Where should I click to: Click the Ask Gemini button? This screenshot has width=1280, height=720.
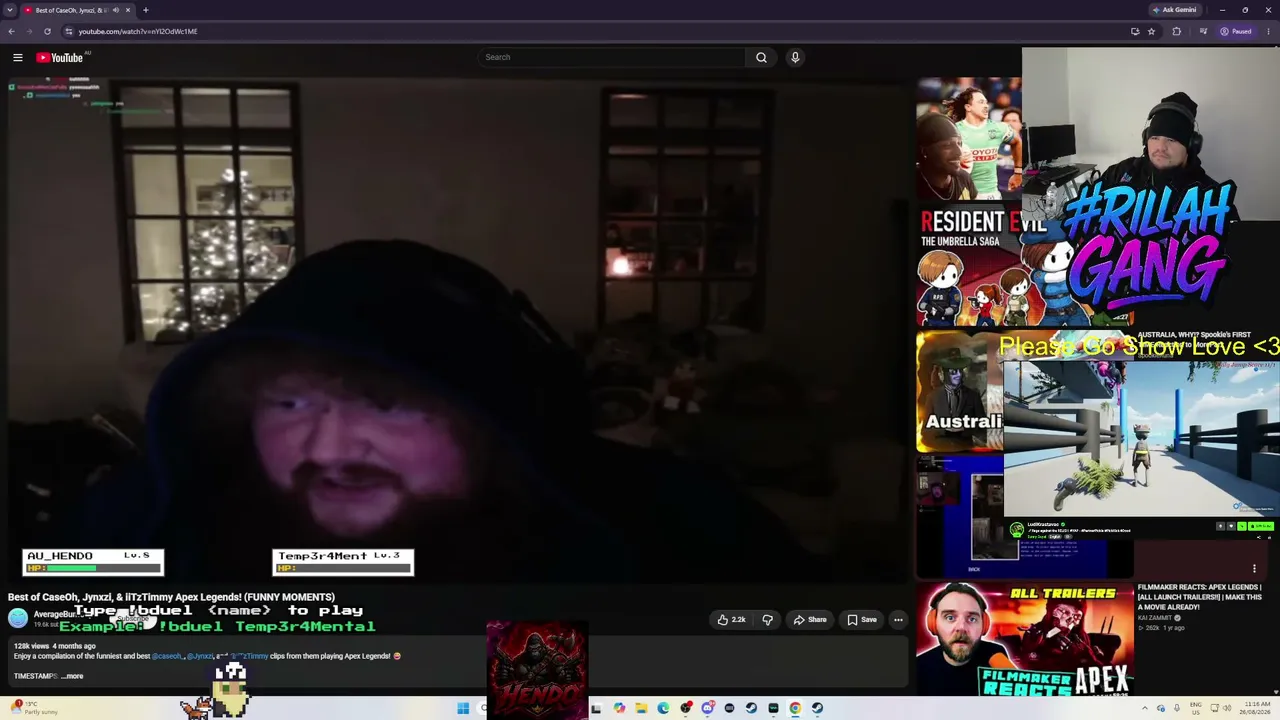(1174, 10)
